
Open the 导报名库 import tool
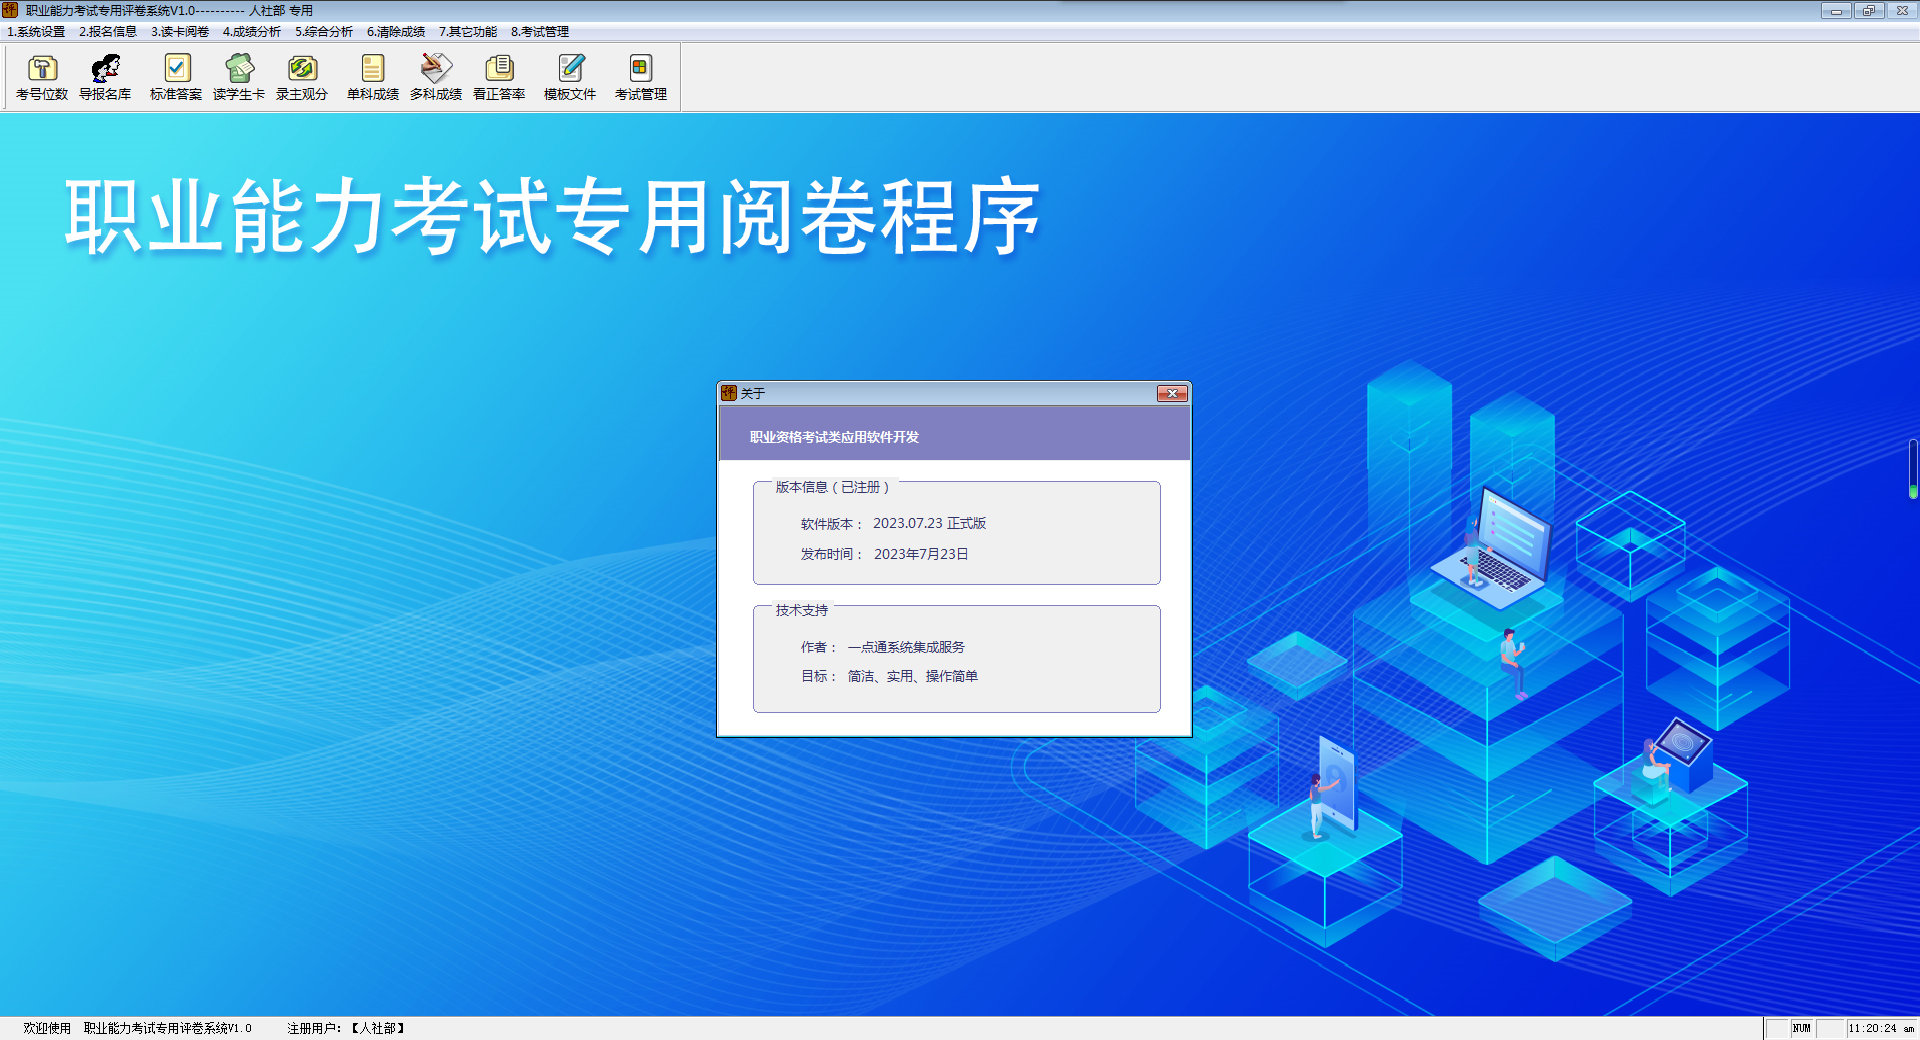105,77
